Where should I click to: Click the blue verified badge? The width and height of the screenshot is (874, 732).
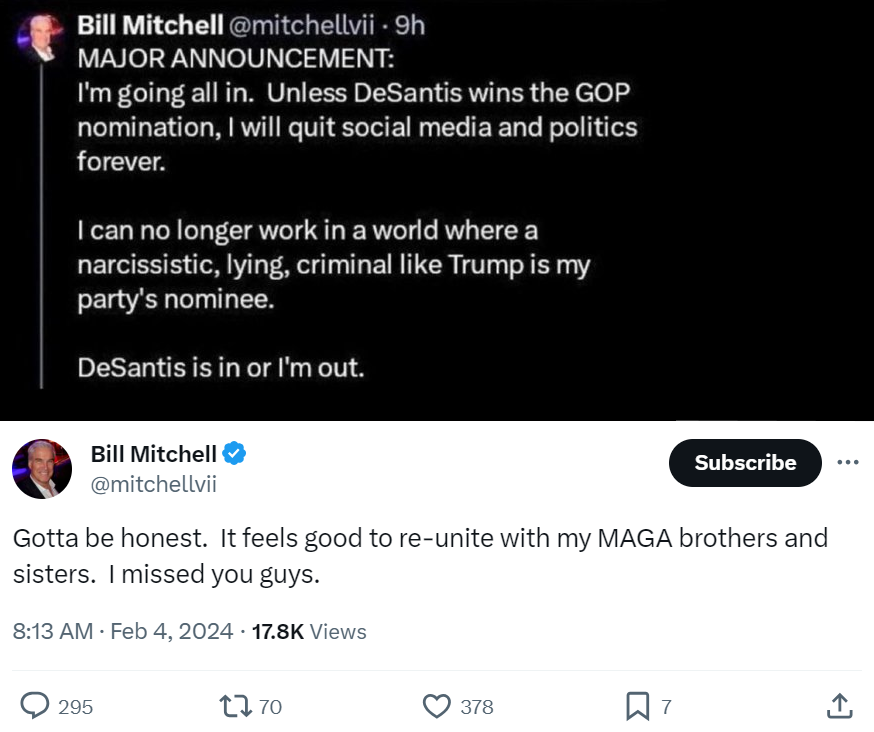point(234,453)
